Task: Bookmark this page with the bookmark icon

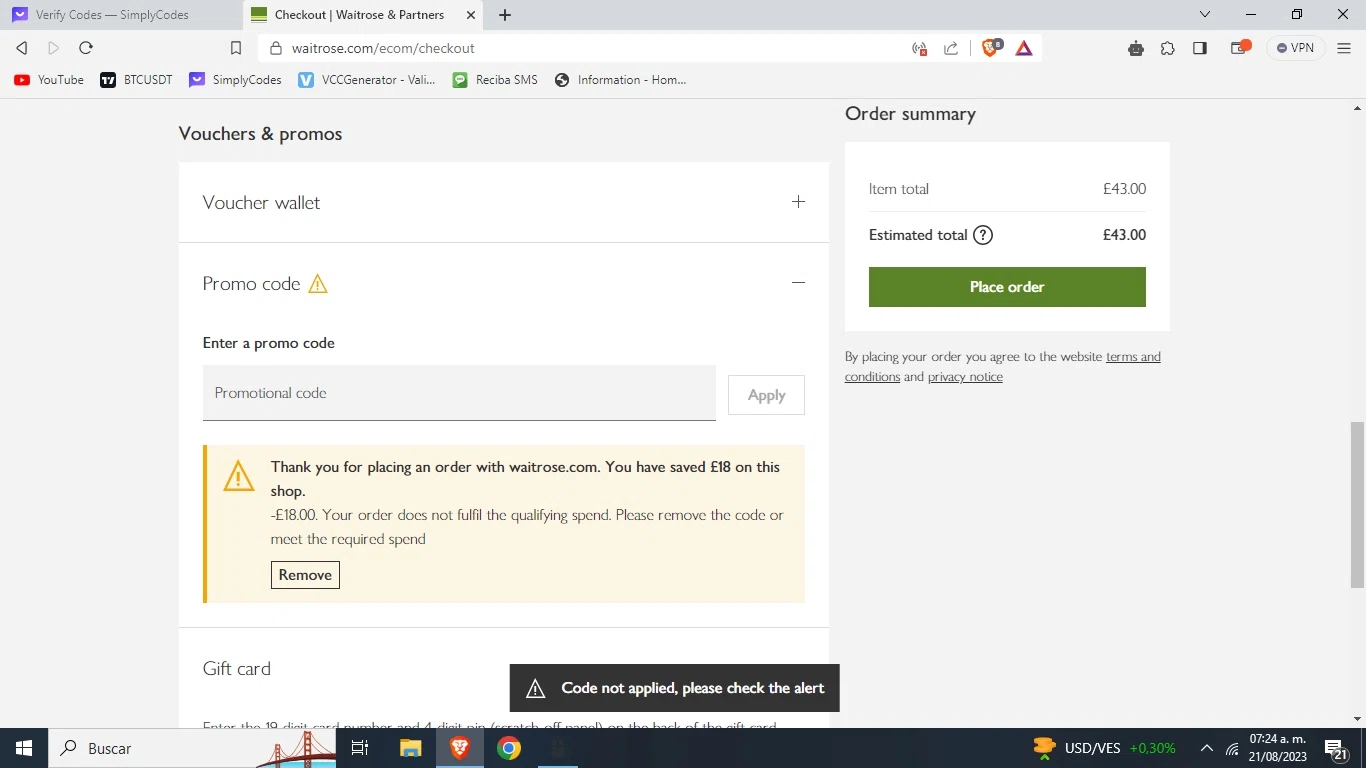Action: 236,48
